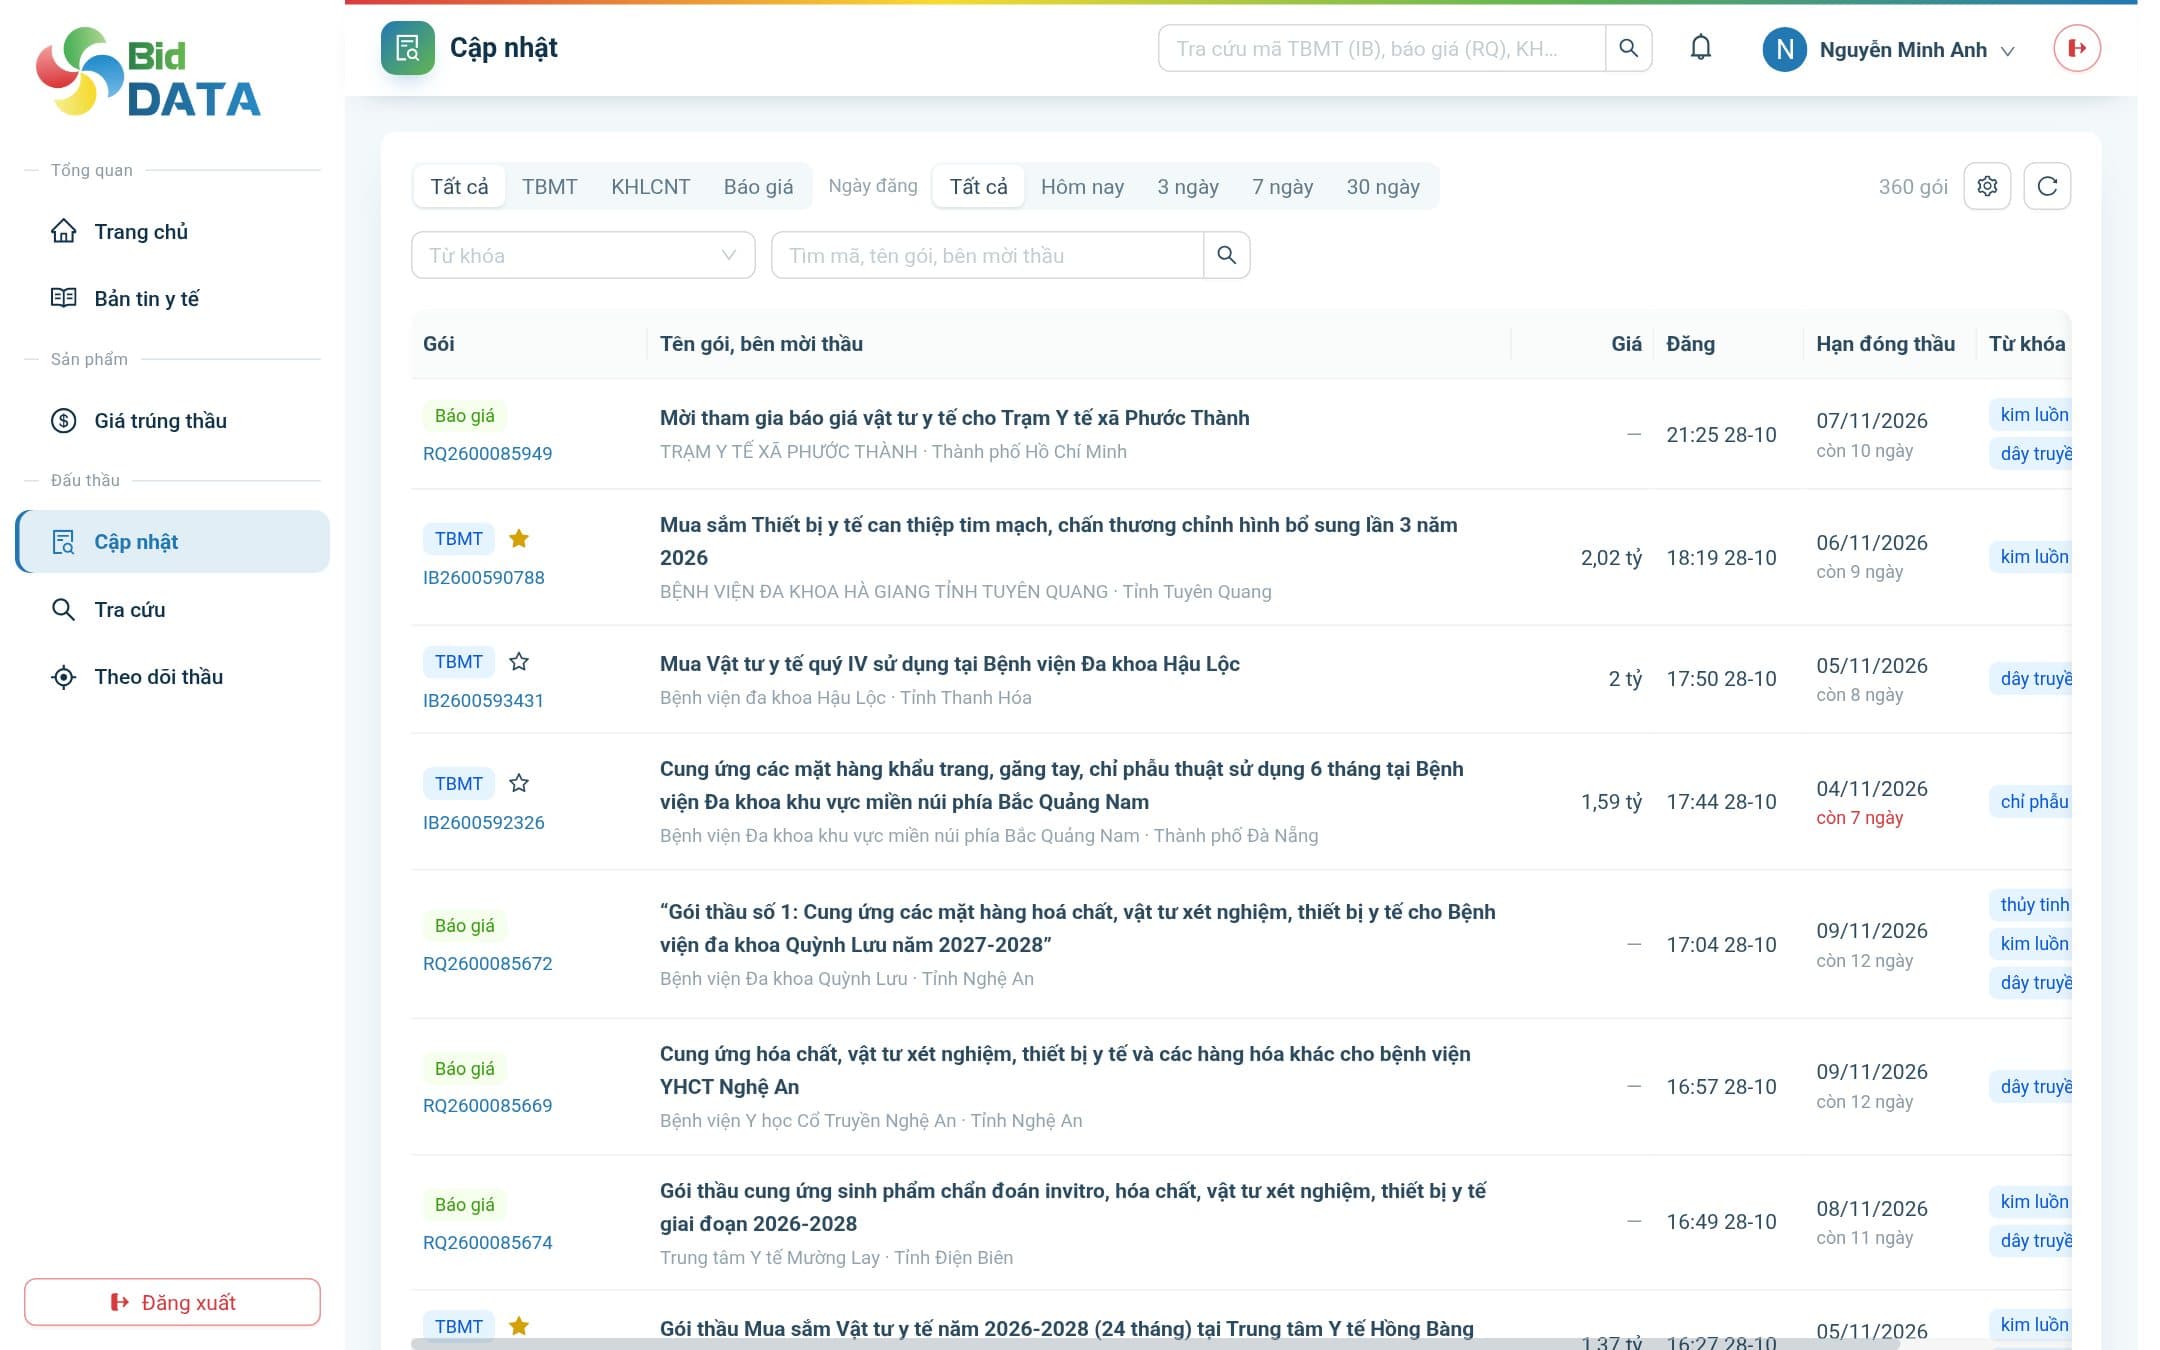Click the thủy tinh keyword tag

(x=2031, y=905)
